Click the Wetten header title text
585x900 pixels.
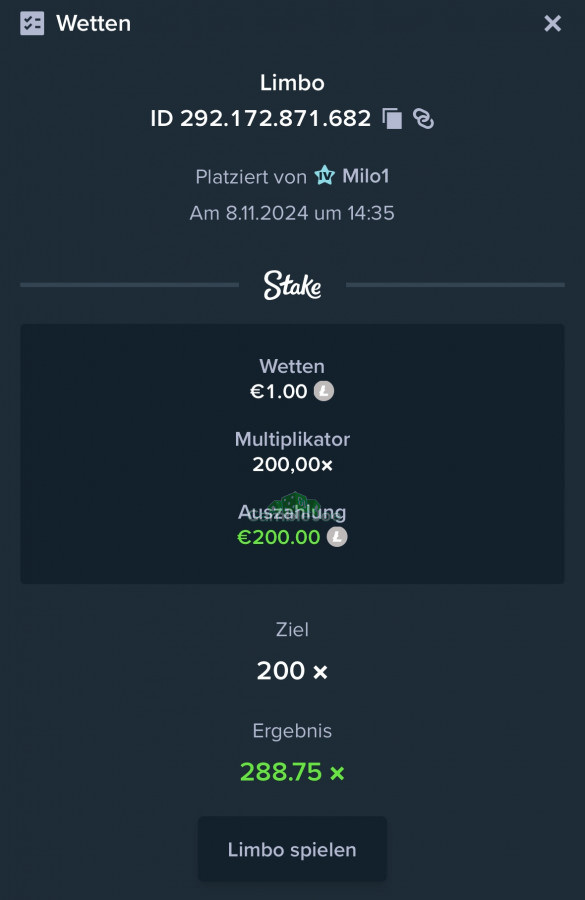94,24
